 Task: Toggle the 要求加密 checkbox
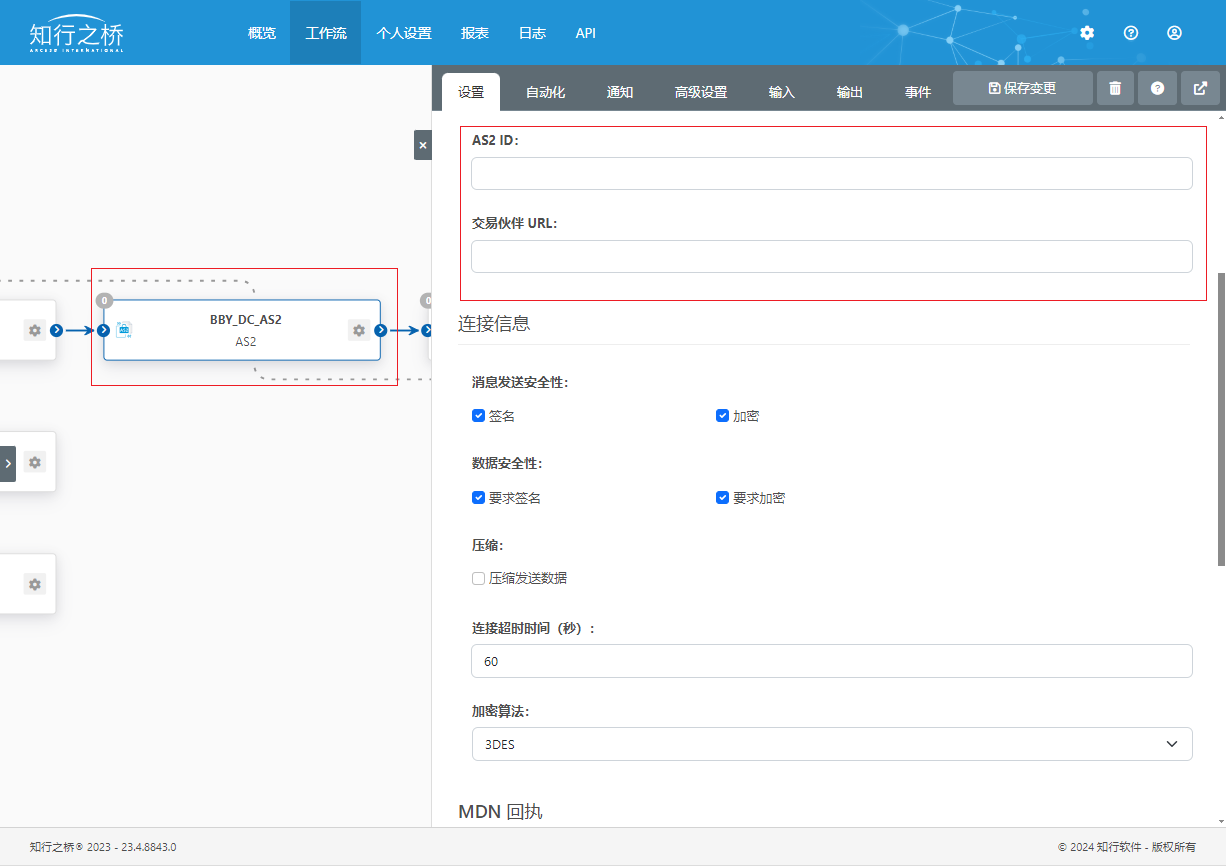click(722, 498)
